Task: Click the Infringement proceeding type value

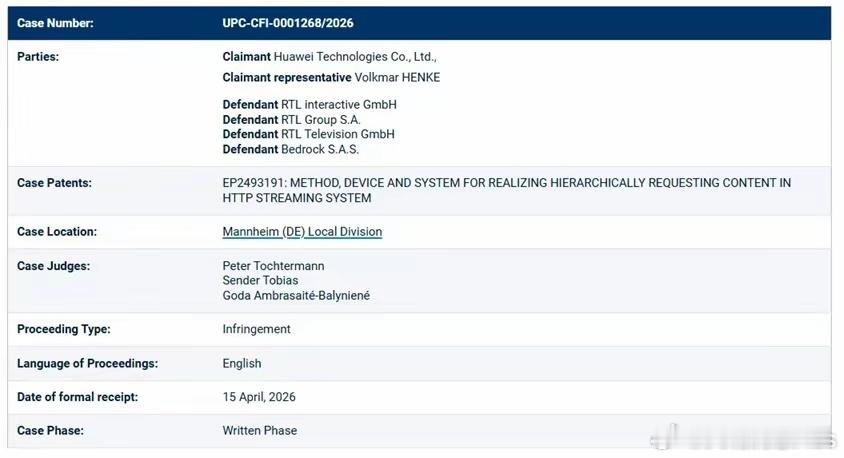Action: coord(256,329)
